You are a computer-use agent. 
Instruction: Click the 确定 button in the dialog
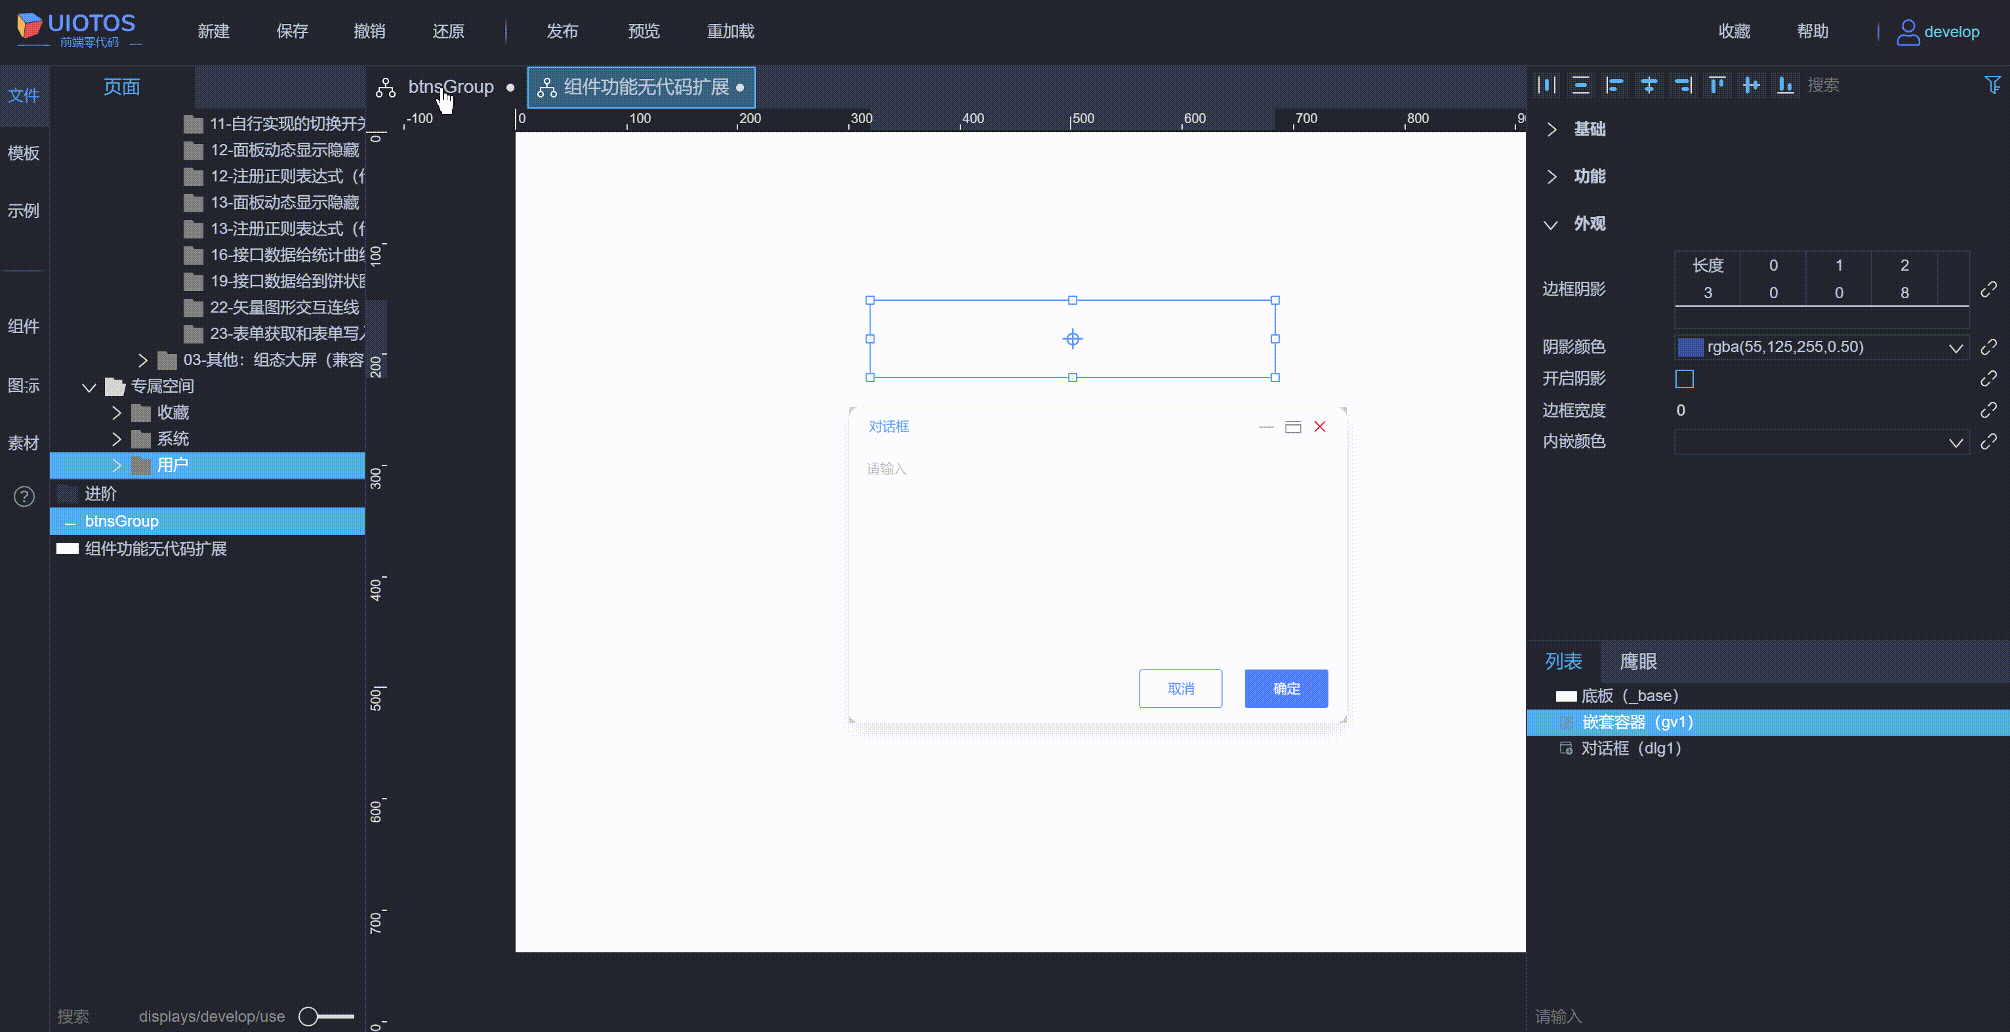[x=1285, y=688]
